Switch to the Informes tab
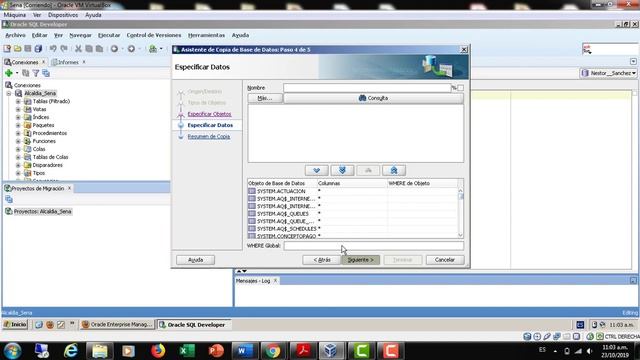 tap(68, 62)
